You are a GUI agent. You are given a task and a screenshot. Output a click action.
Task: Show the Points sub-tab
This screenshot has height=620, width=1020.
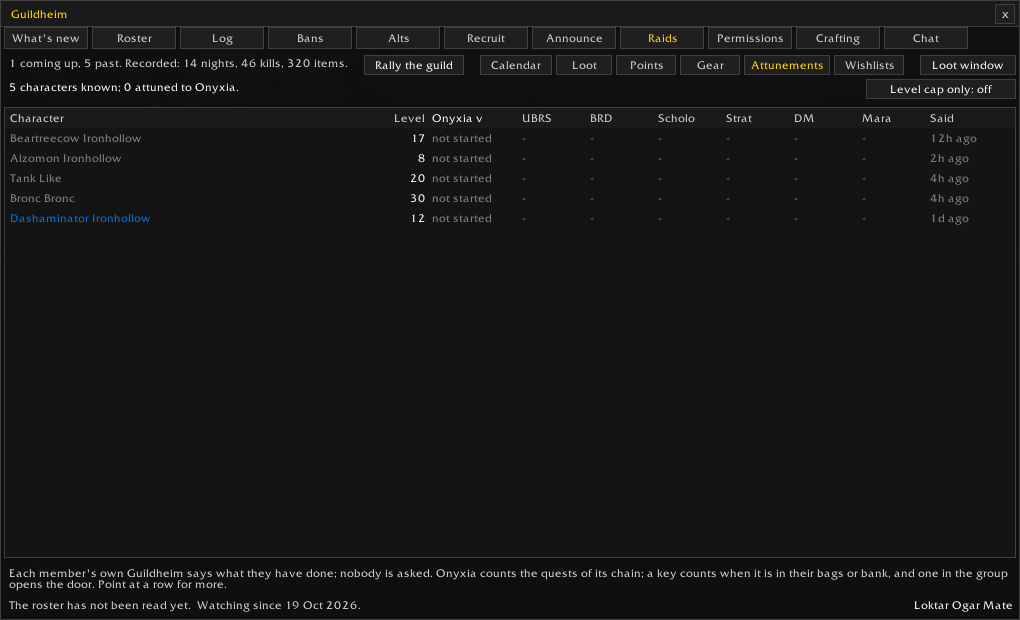point(646,65)
